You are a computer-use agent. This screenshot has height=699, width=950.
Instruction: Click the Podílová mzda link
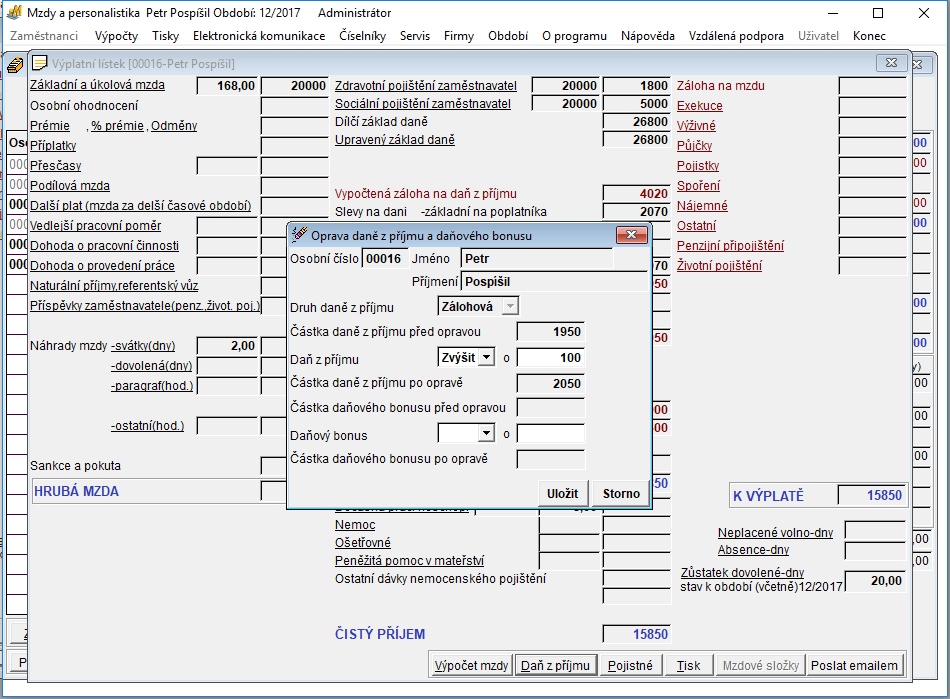coord(70,185)
